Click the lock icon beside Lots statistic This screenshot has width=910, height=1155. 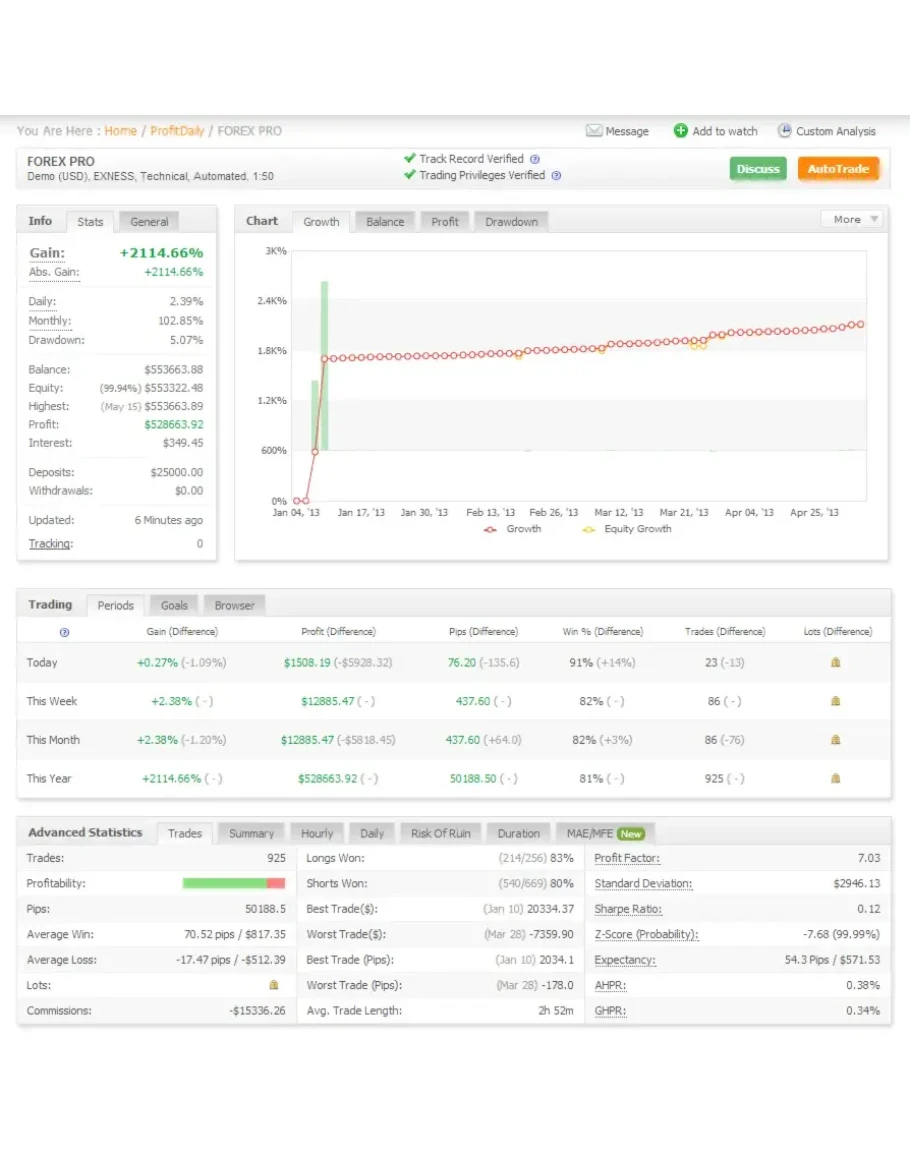click(274, 985)
